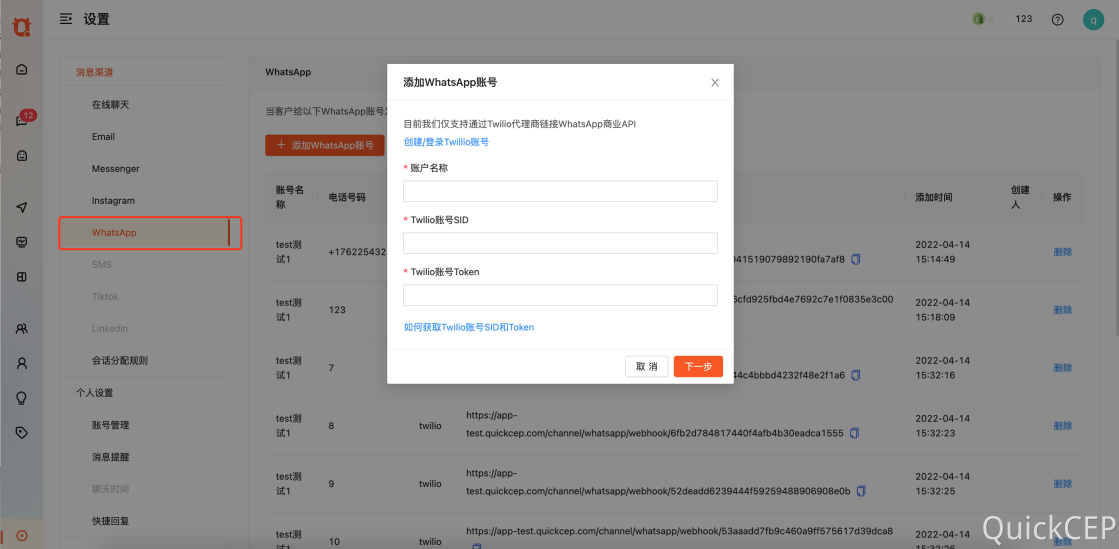Click the Shopify store icon in header
The image size is (1119, 549).
point(978,19)
